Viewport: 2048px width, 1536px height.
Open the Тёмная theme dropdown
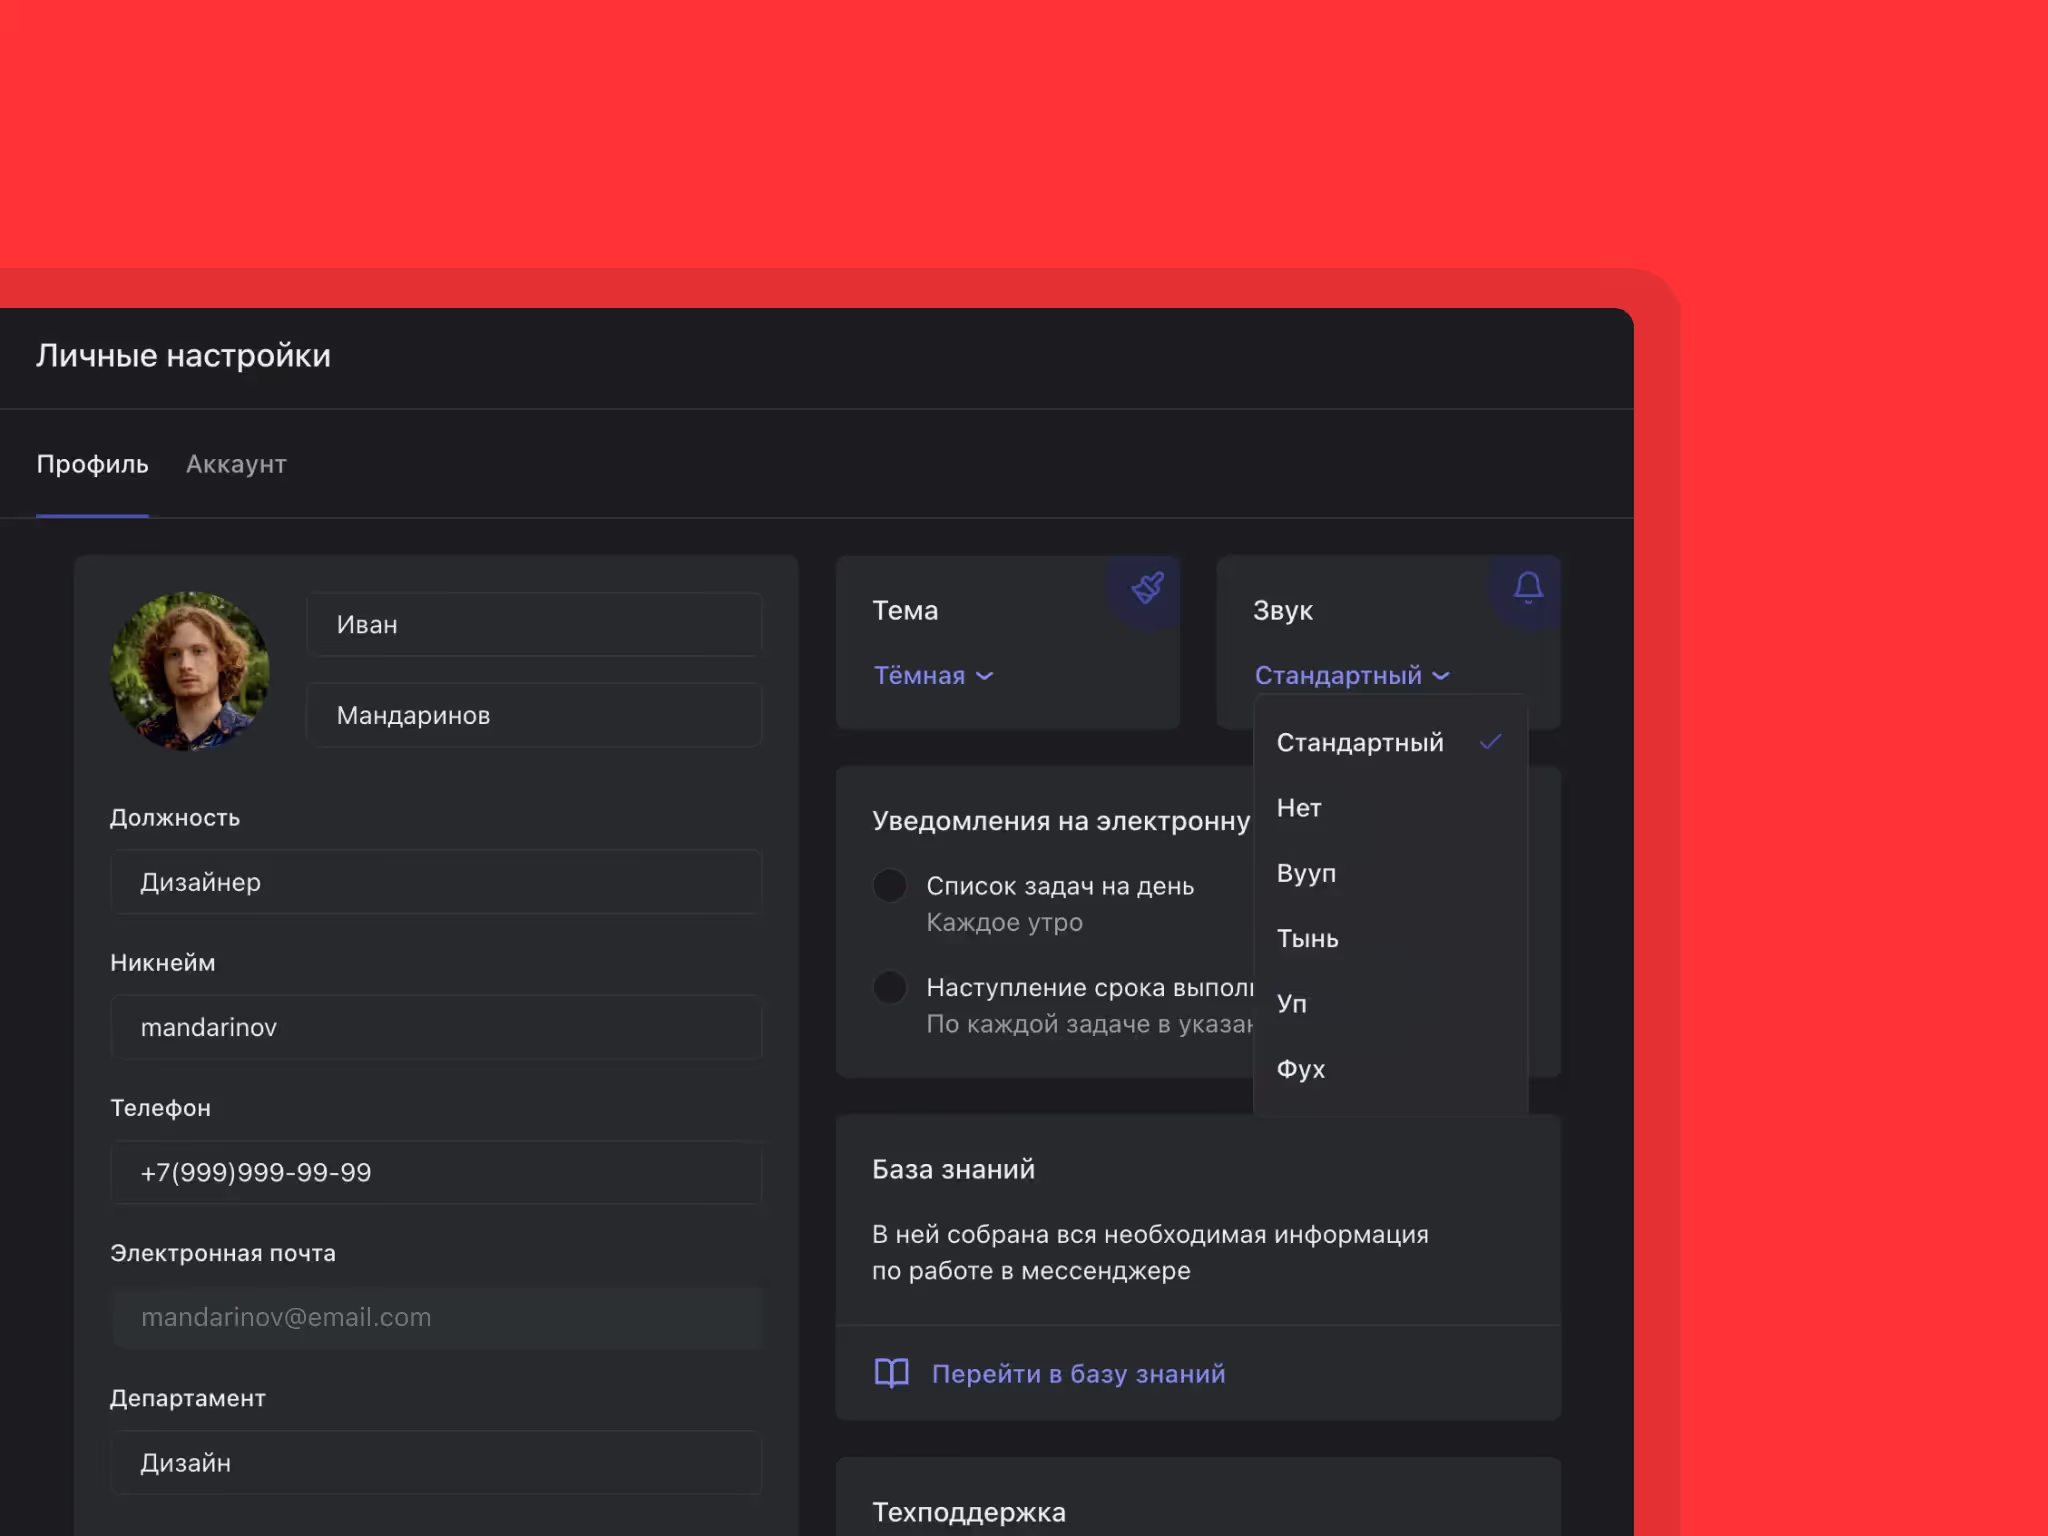pyautogui.click(x=933, y=676)
